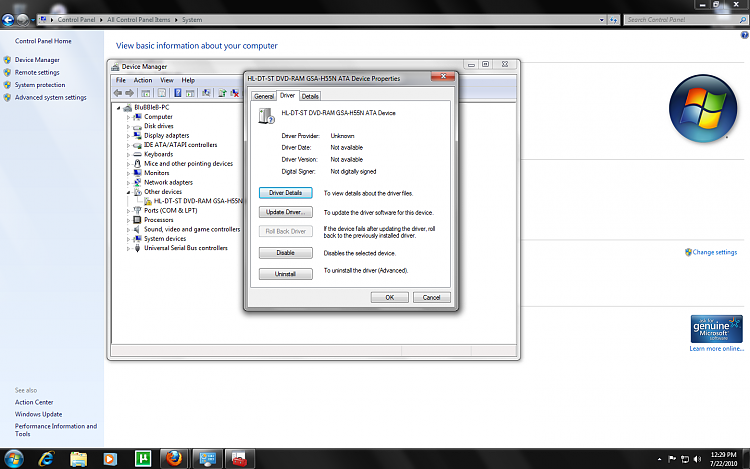Open Performance Information and Tools link
This screenshot has height=469, width=750.
coord(55,430)
